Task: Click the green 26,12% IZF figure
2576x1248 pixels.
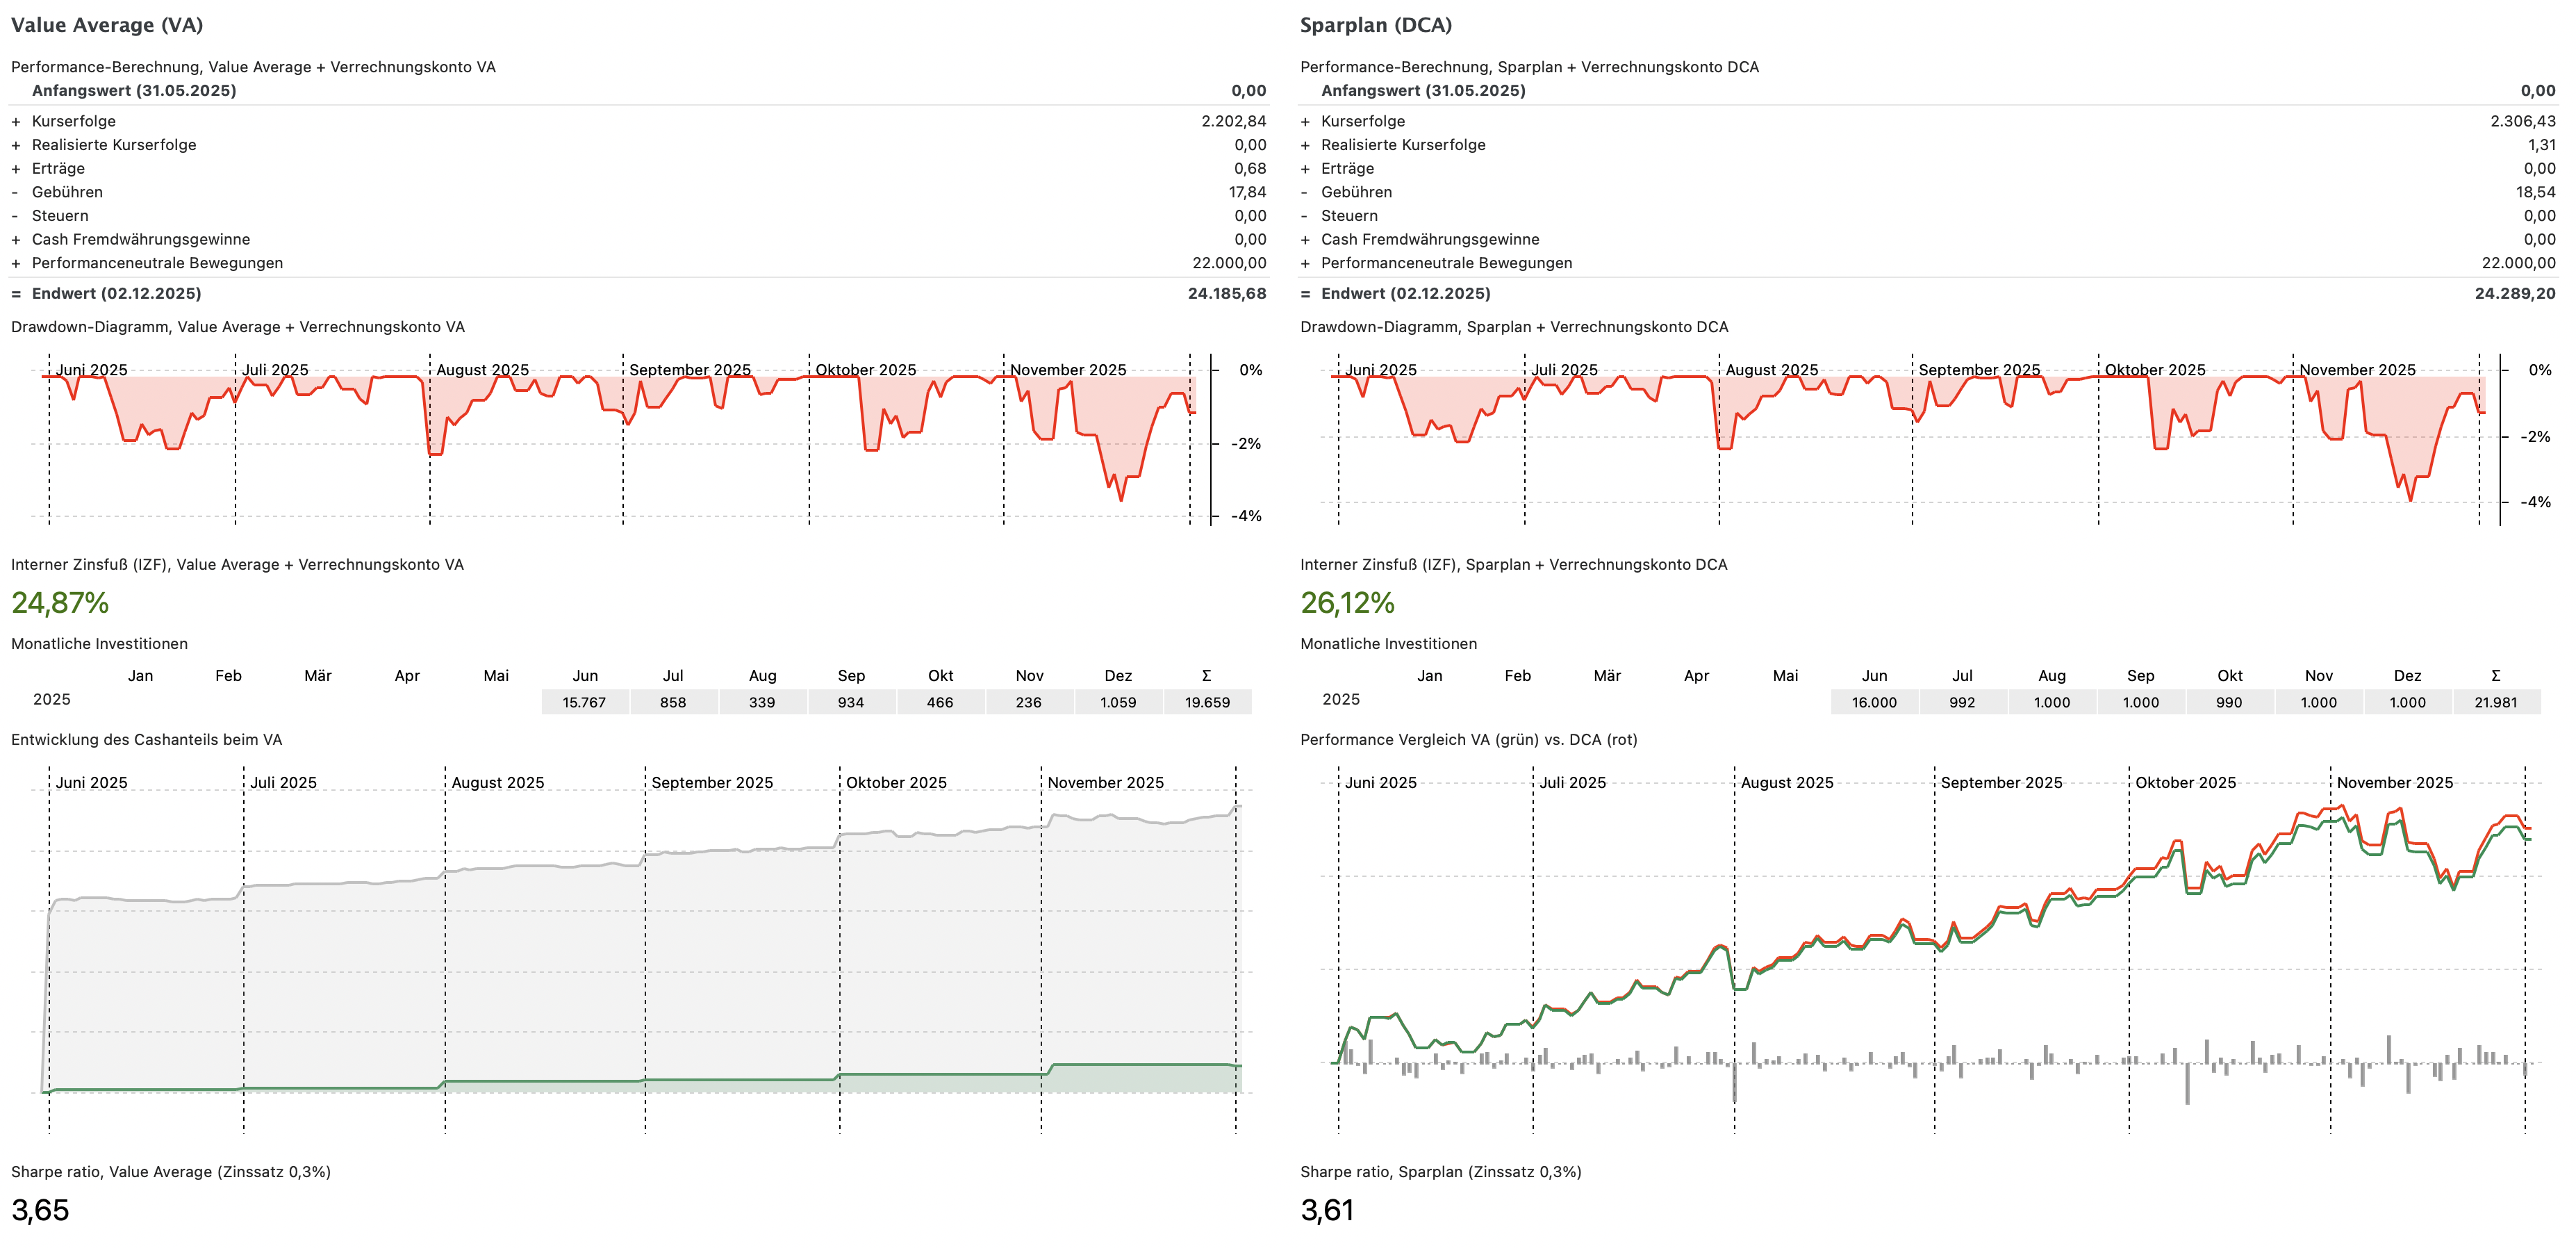Action: (1347, 603)
